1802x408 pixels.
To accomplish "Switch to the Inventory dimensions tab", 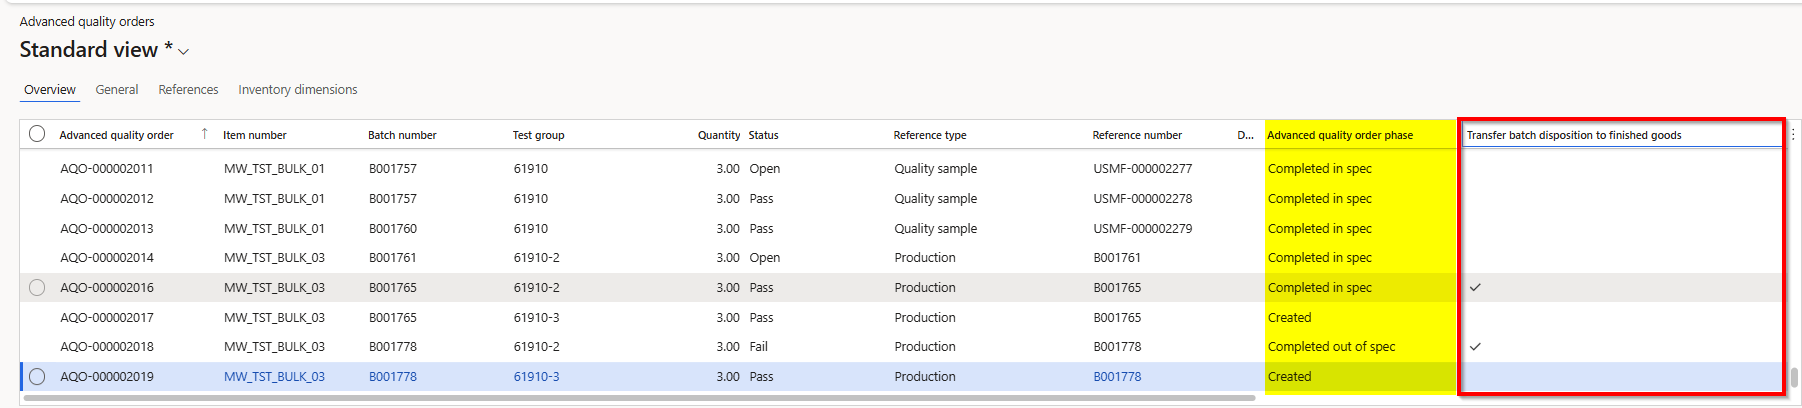I will click(x=297, y=90).
